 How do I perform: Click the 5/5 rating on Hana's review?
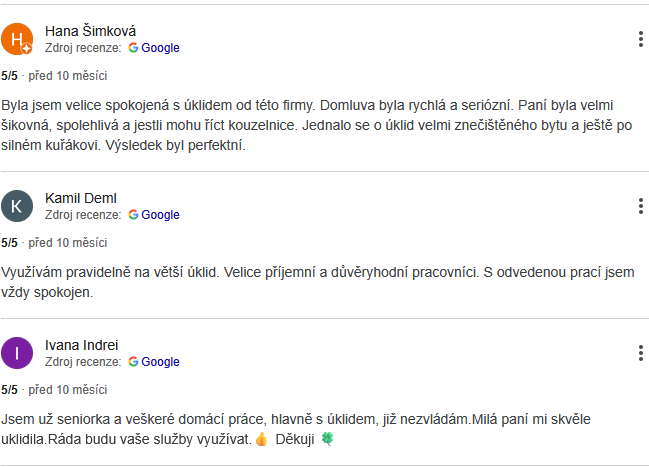pos(9,75)
